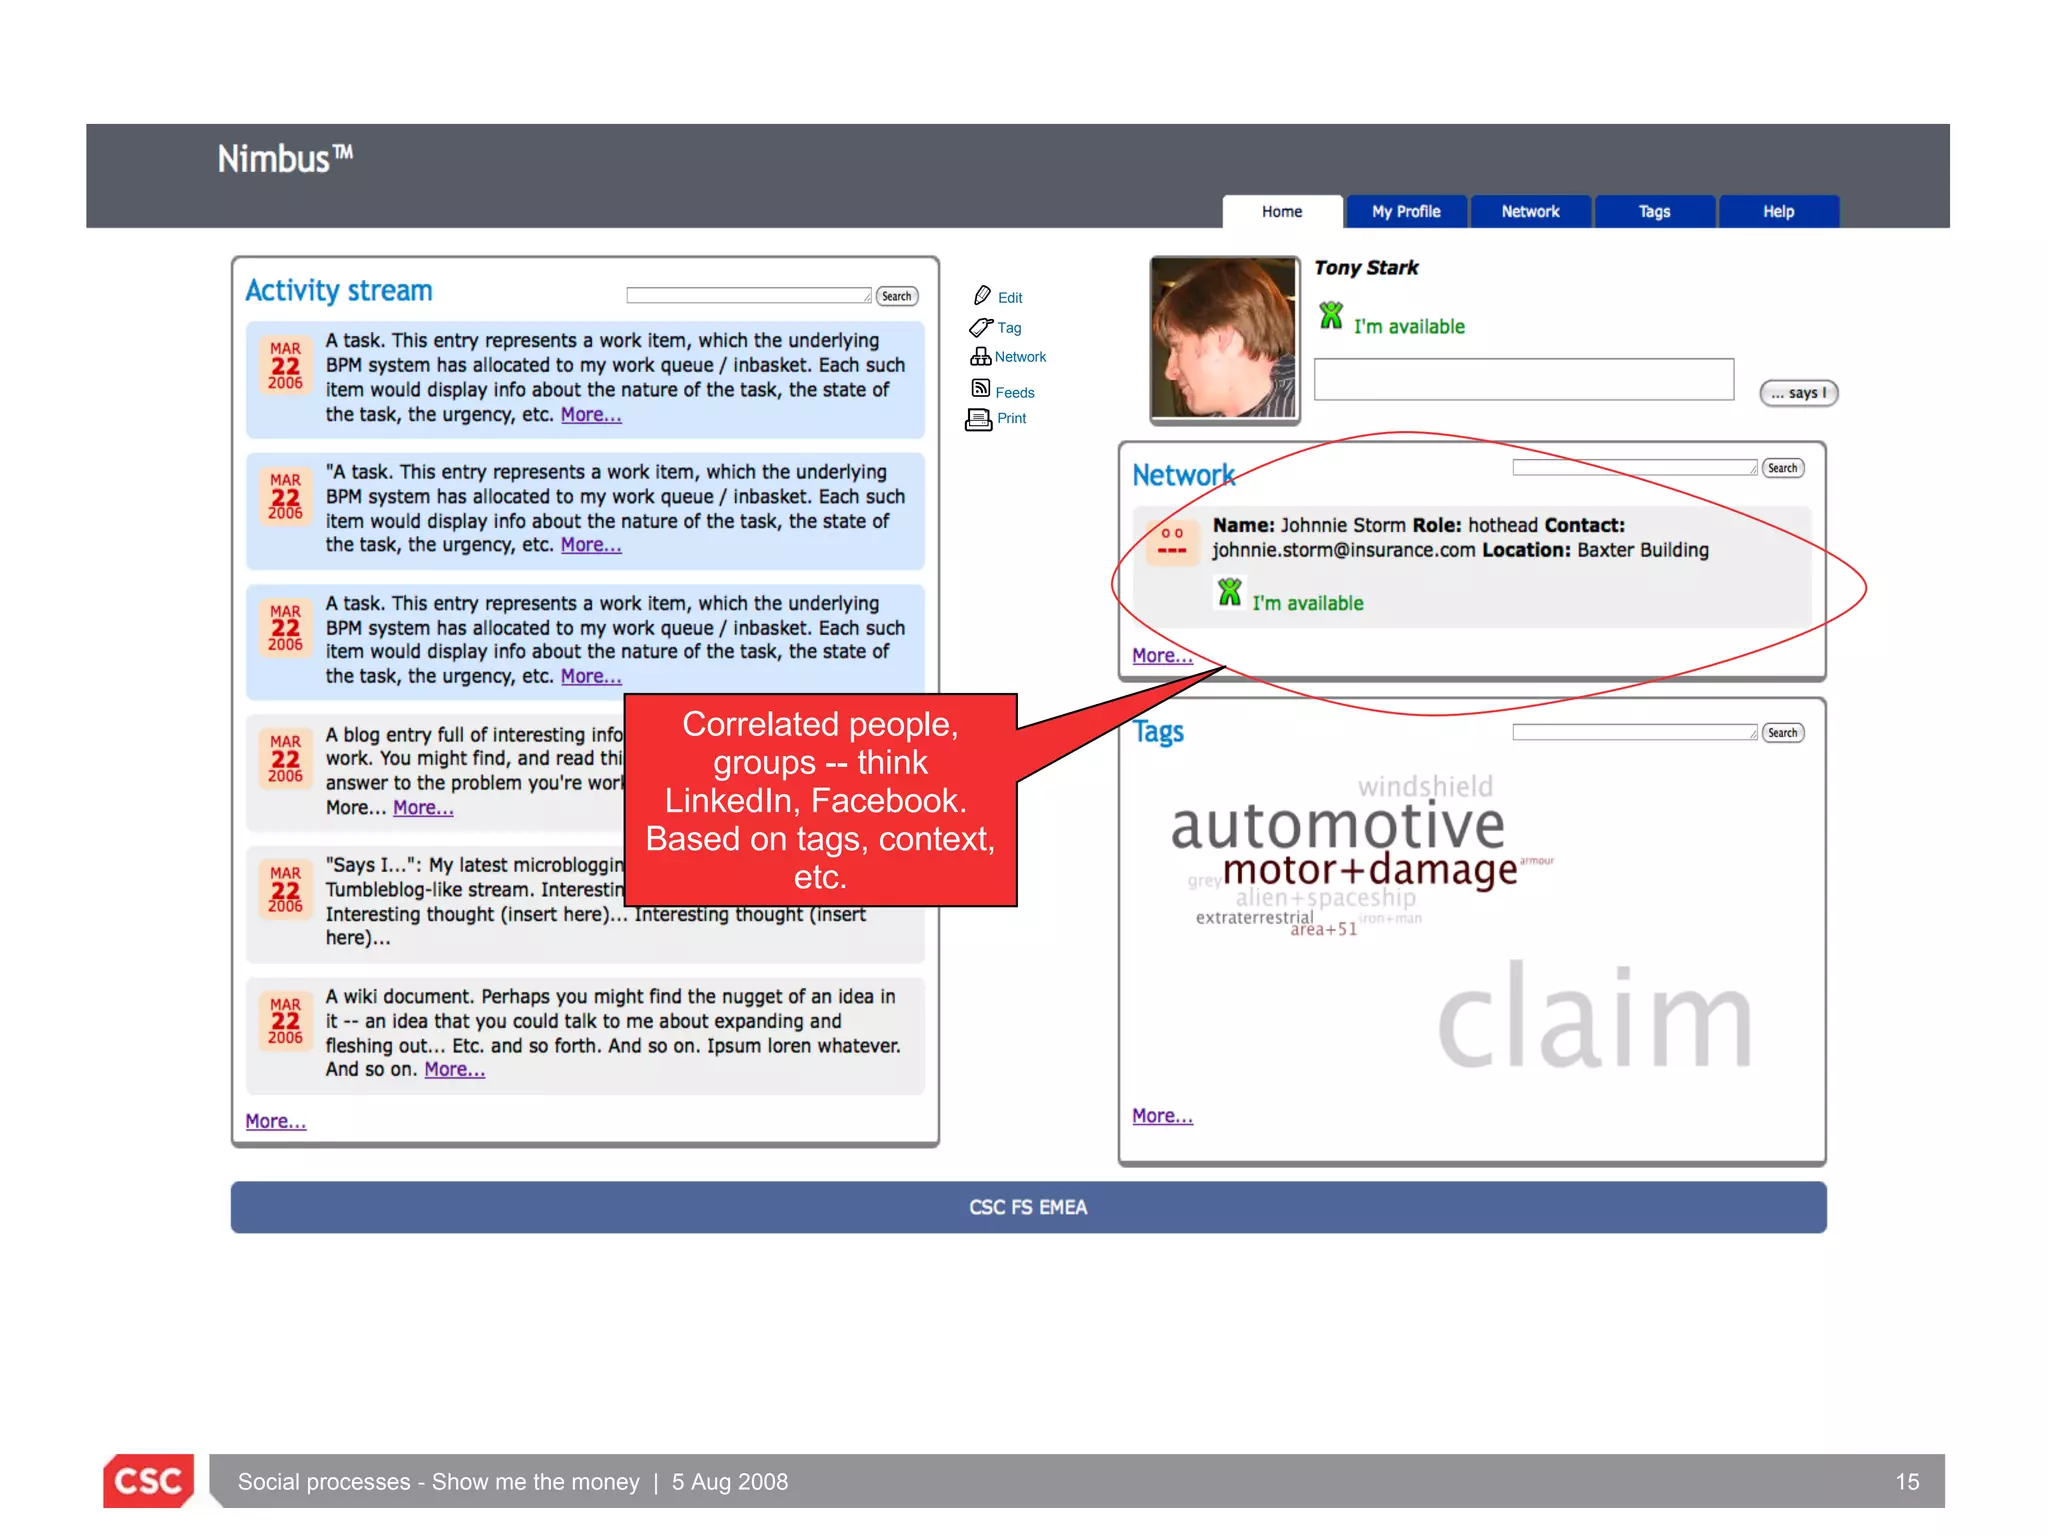Click Johnnie Storm's avatar face icon
The image size is (2048, 1536).
(1172, 541)
